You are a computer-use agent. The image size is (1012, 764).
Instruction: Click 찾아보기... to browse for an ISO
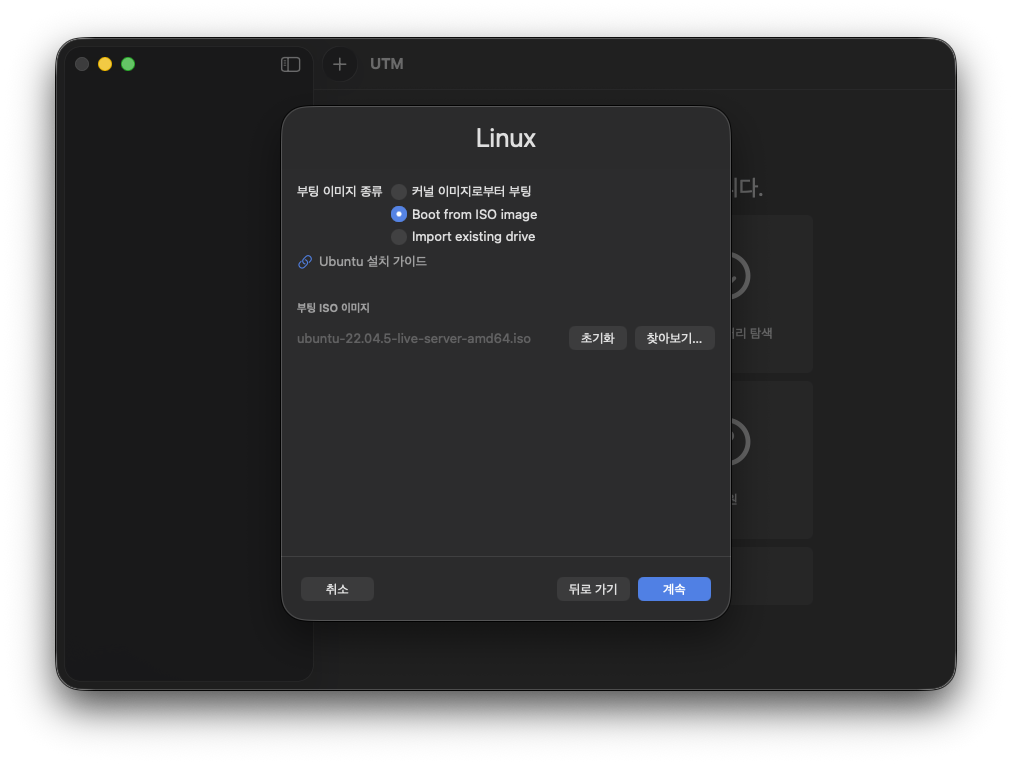point(674,339)
